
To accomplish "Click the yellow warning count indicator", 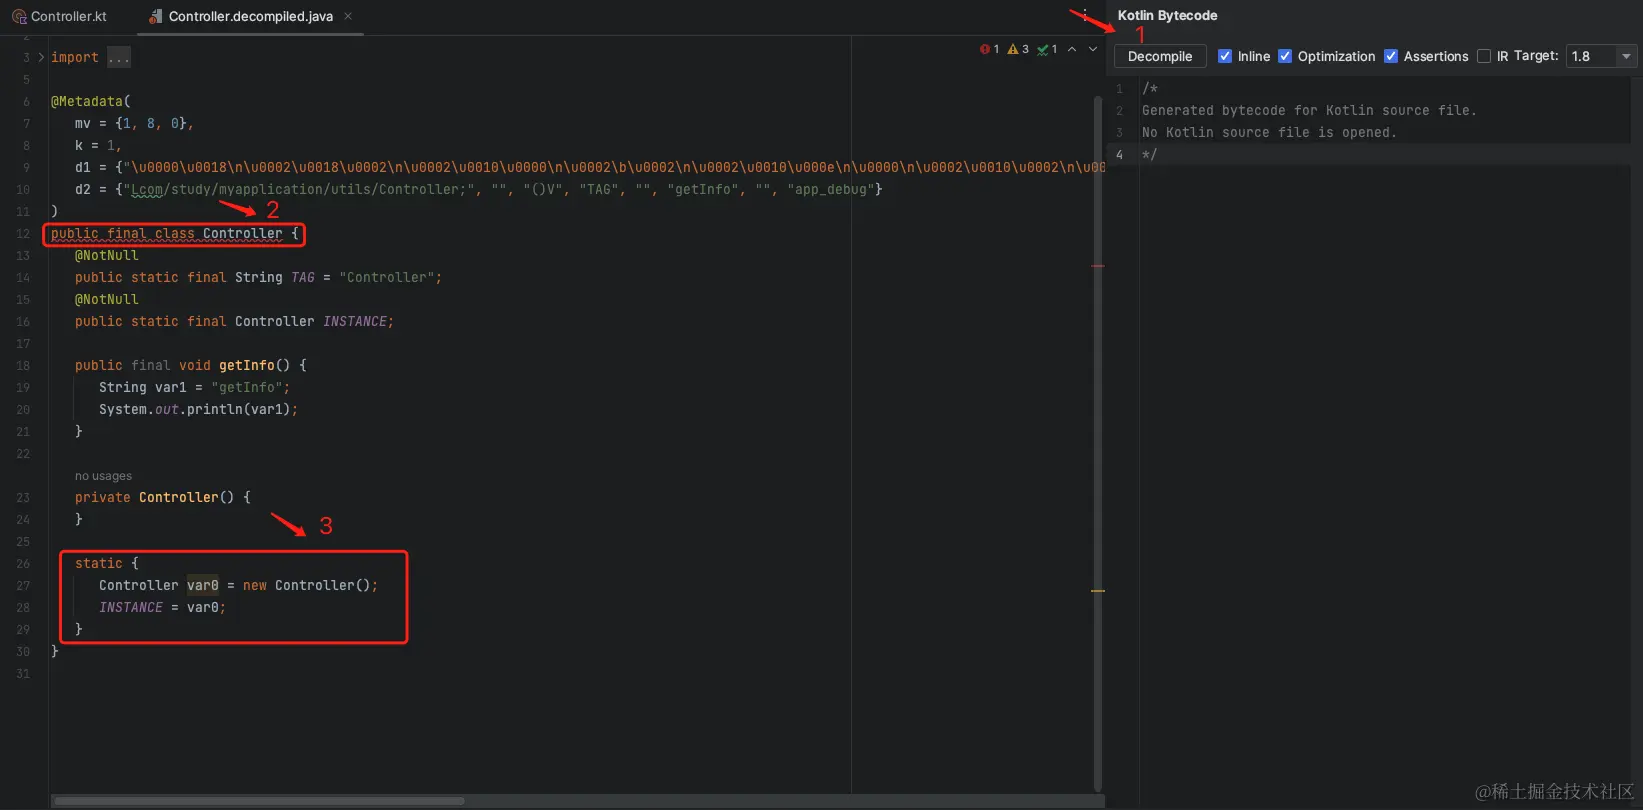I will (x=1018, y=49).
